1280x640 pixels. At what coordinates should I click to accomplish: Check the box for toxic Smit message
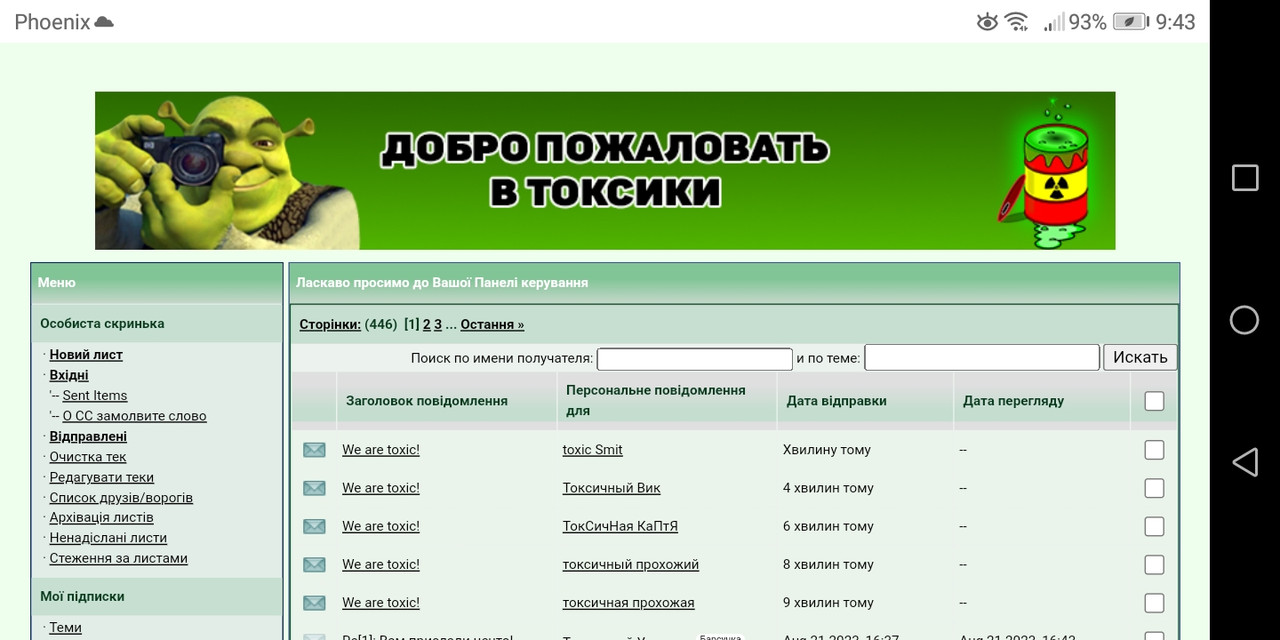1154,450
